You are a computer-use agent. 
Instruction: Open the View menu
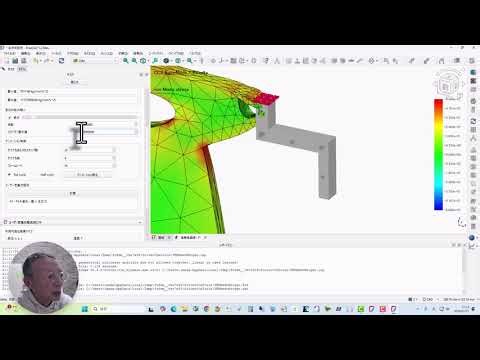[x=41, y=53]
